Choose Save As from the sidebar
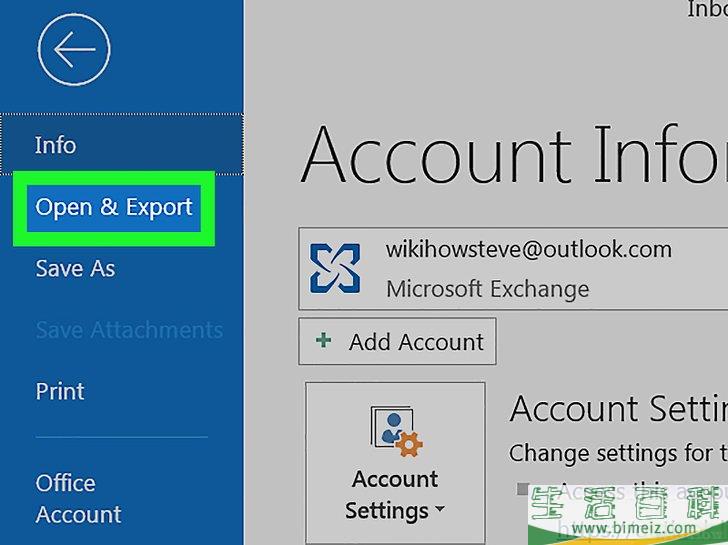The width and height of the screenshot is (728, 545). pos(75,268)
